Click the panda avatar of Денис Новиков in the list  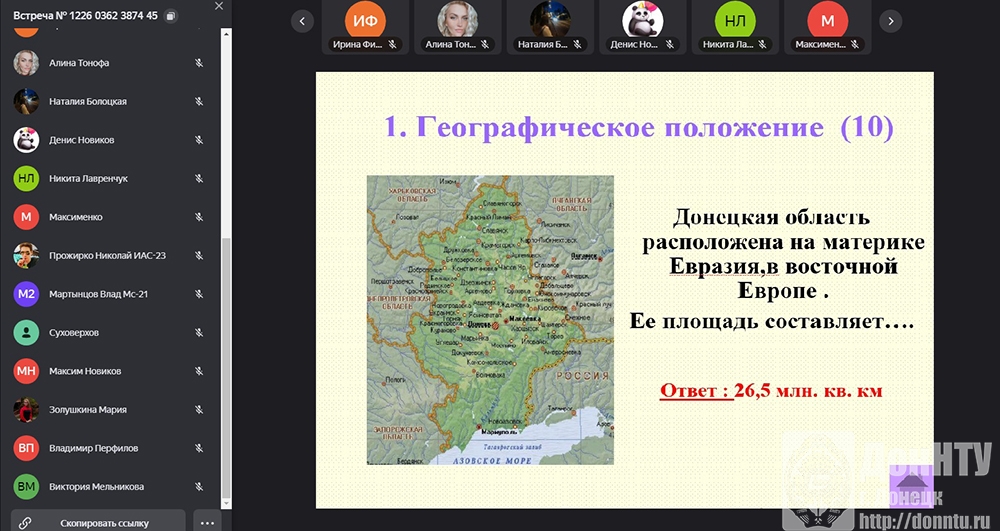[x=26, y=140]
